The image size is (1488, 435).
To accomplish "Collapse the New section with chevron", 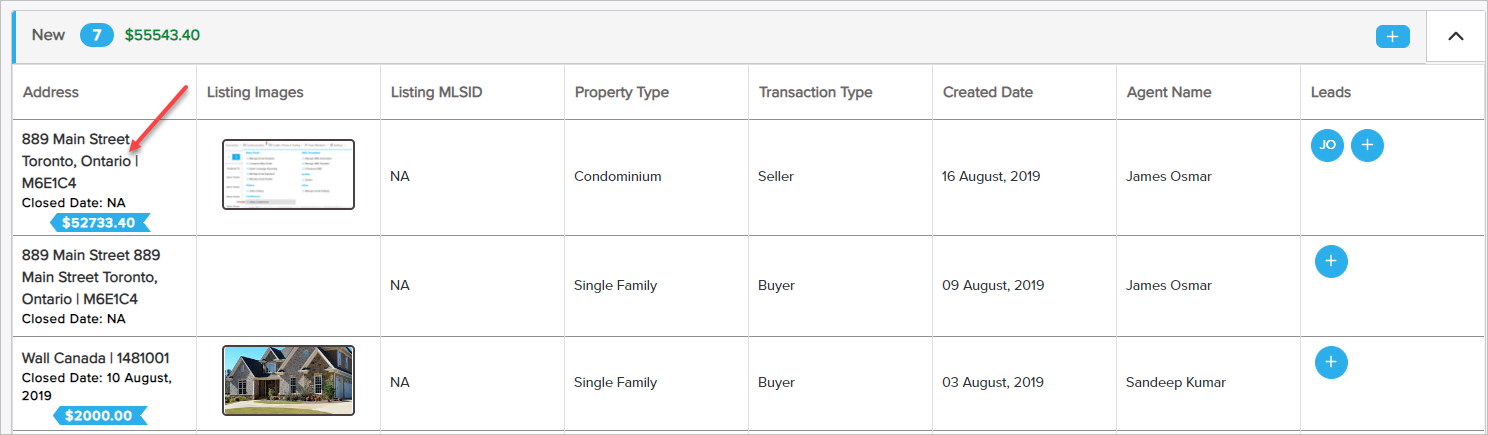I will point(1456,36).
